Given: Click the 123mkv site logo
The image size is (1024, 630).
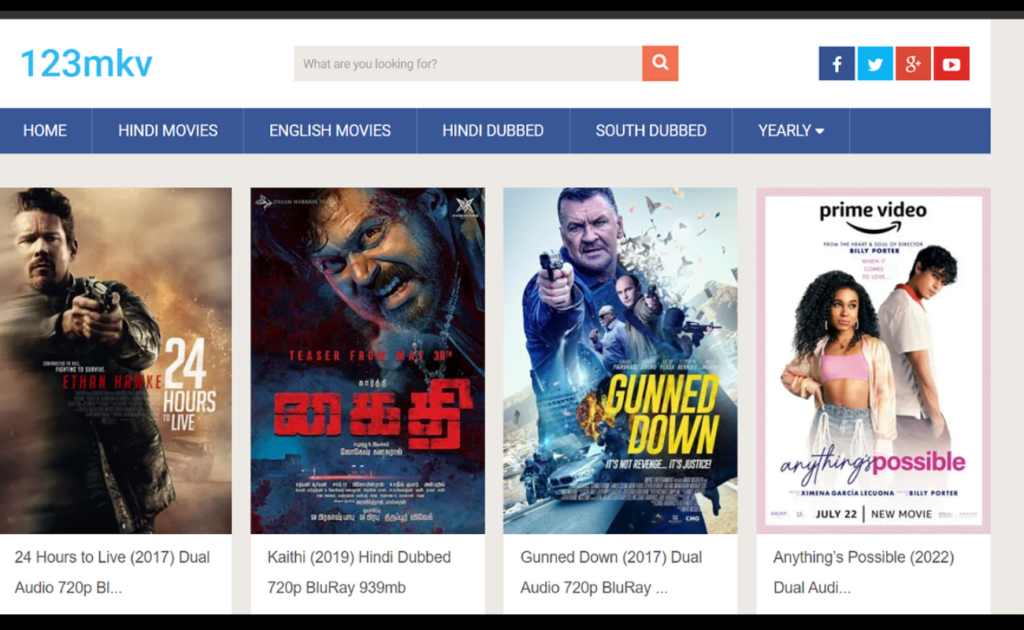Looking at the screenshot, I should pos(86,63).
